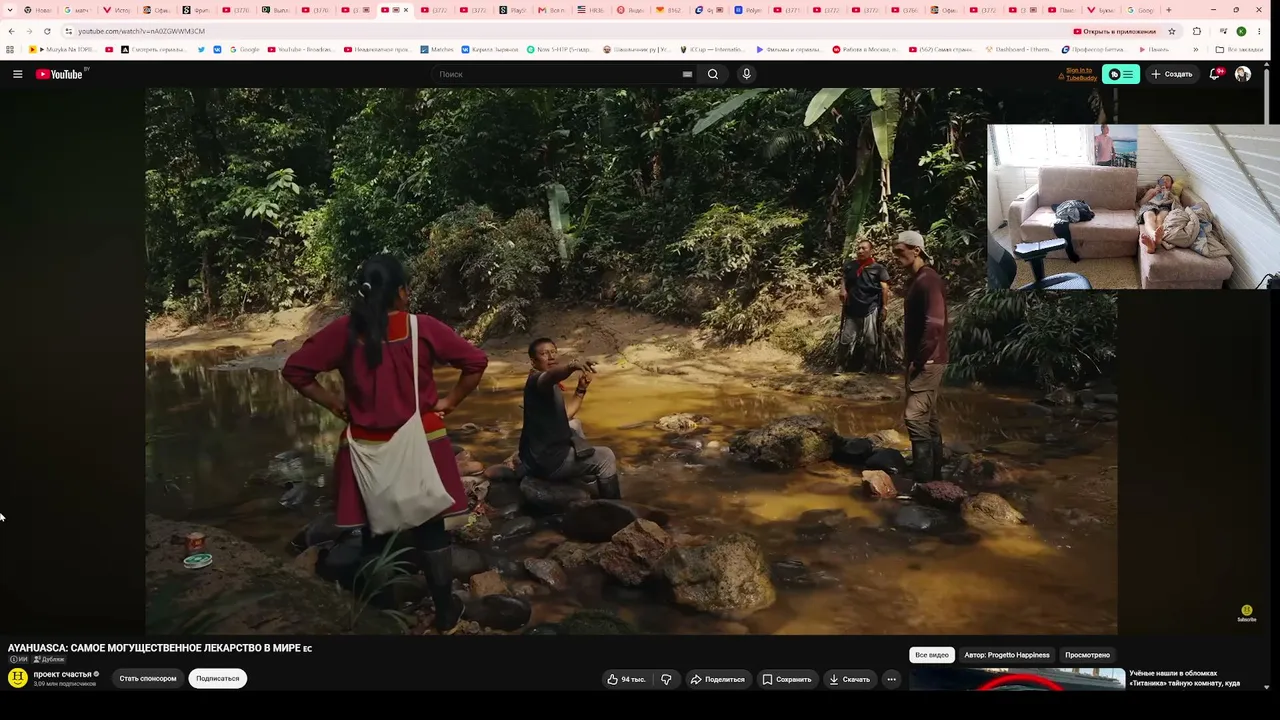
Task: Go back to the previous page
Action: tap(11, 31)
